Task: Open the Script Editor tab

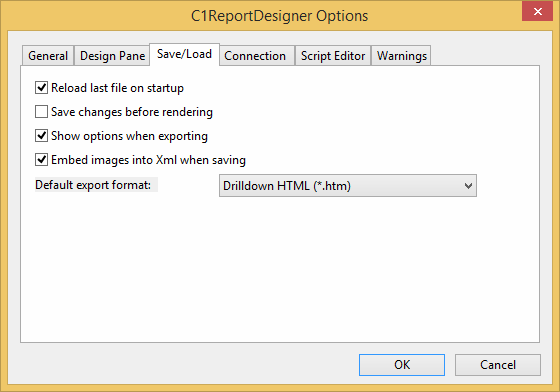Action: (x=333, y=56)
